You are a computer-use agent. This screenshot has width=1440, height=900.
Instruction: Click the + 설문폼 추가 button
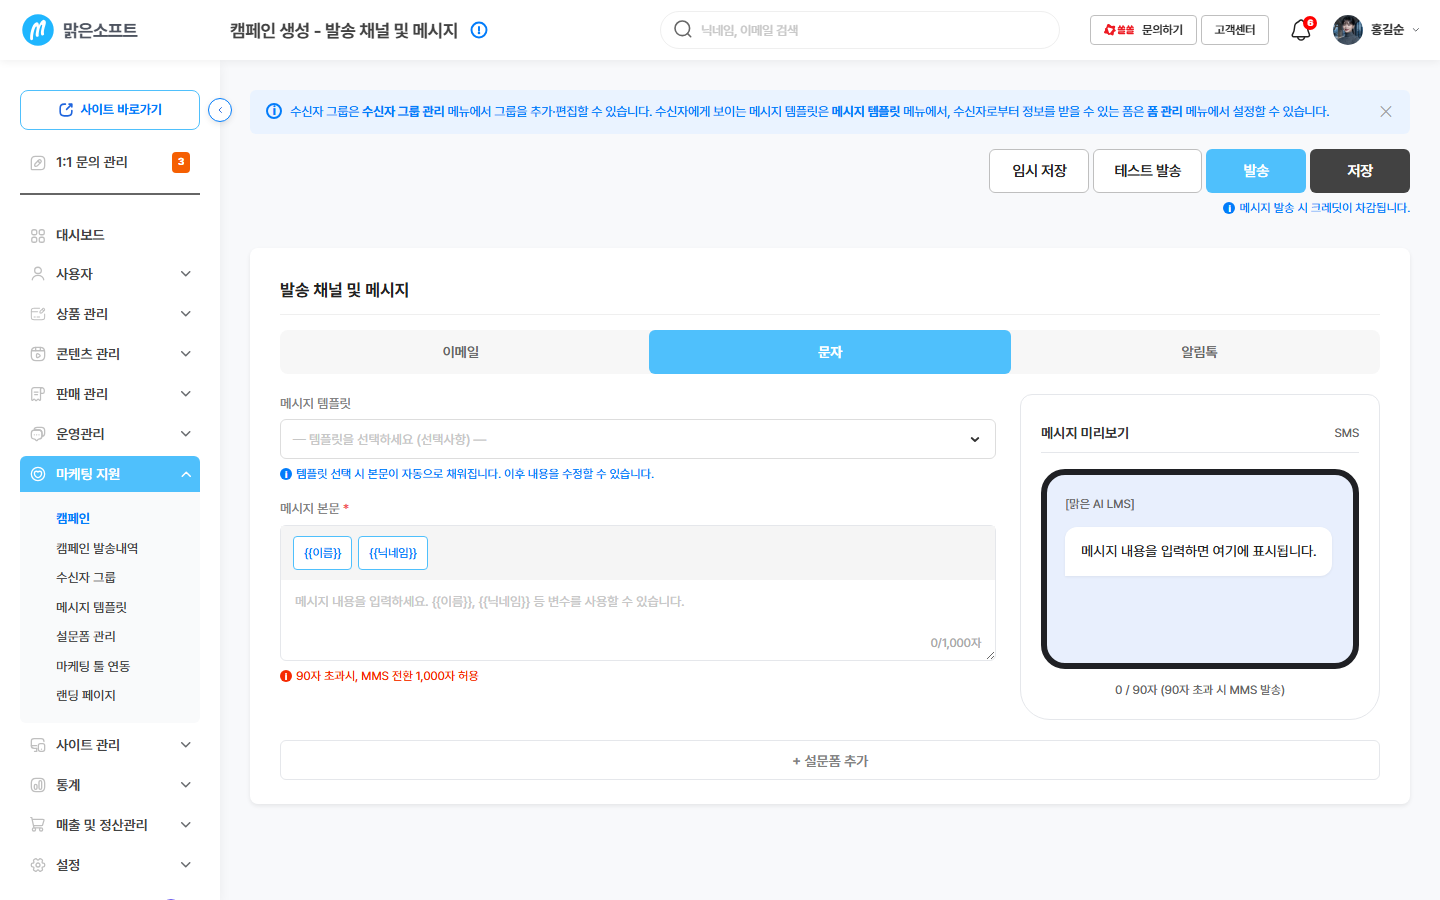[830, 760]
